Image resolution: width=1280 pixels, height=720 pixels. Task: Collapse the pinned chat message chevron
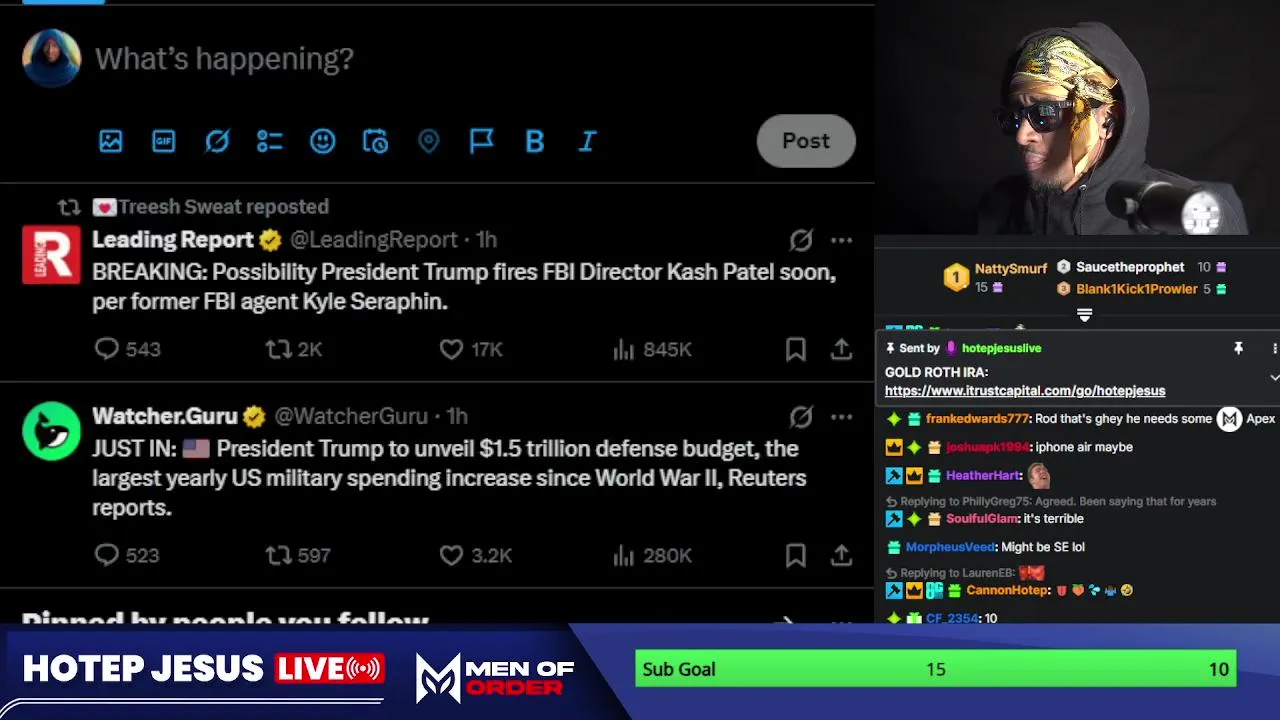(1274, 377)
